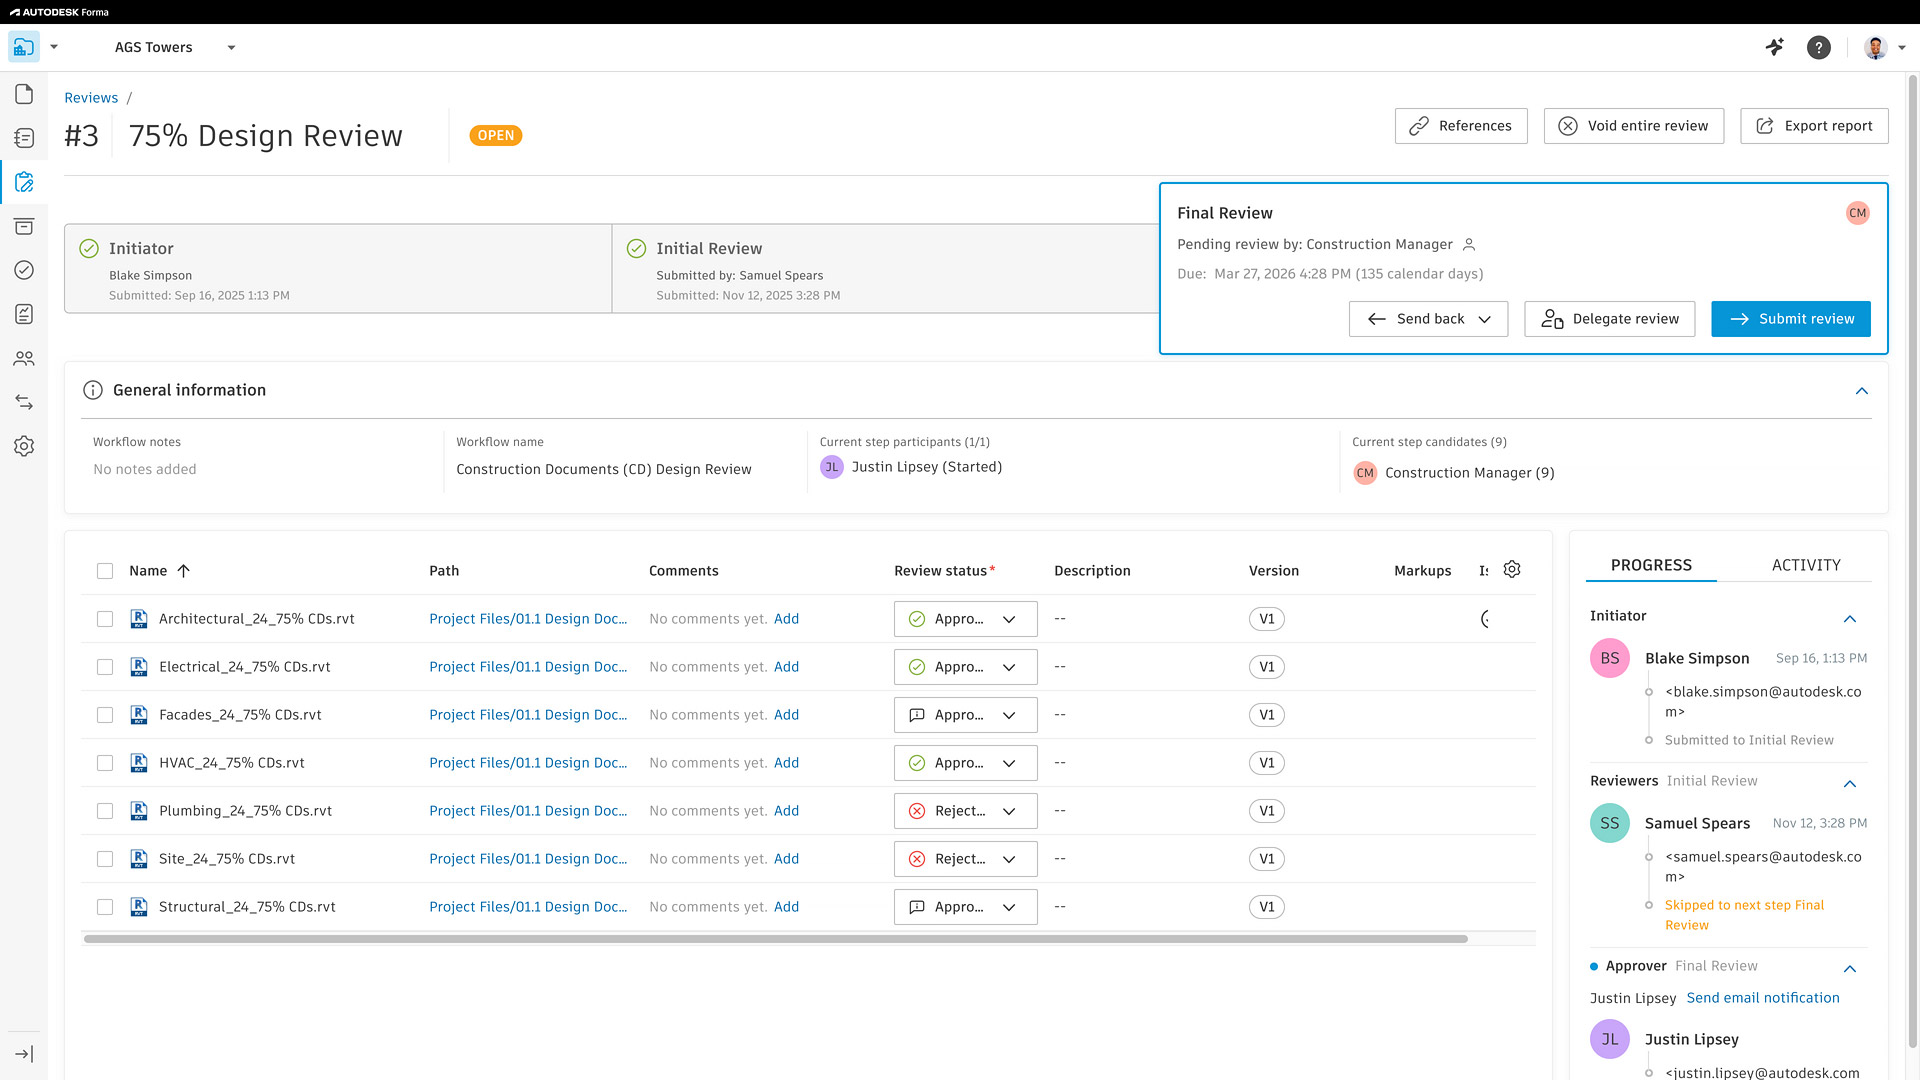Collapse the Reviewers Initial Review section
The width and height of the screenshot is (1920, 1080).
1850,784
